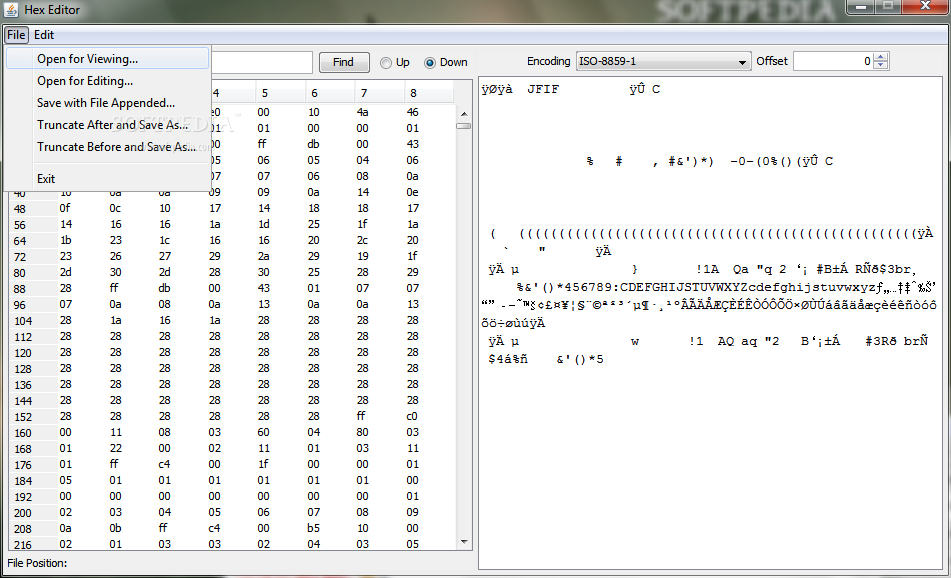Minimize the Hex Editor window
Screen dimensions: 951x578
860,7
